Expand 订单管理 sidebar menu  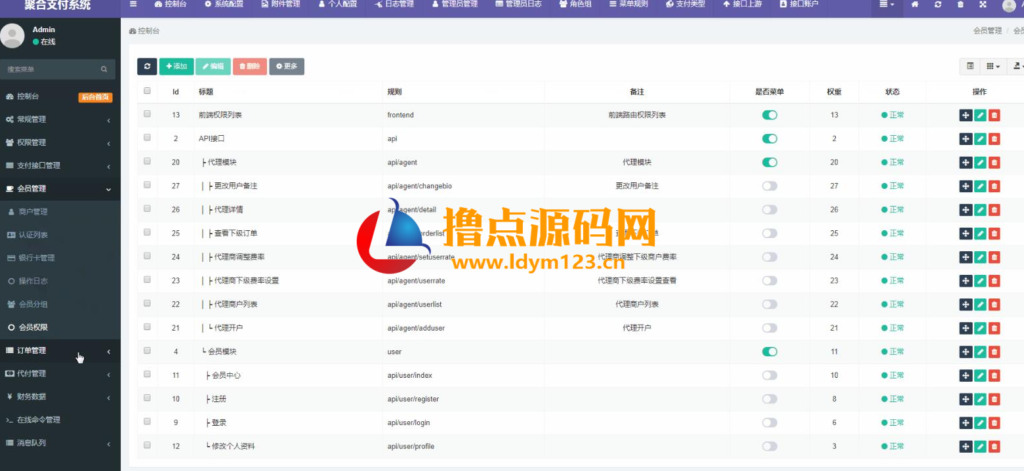(x=60, y=351)
